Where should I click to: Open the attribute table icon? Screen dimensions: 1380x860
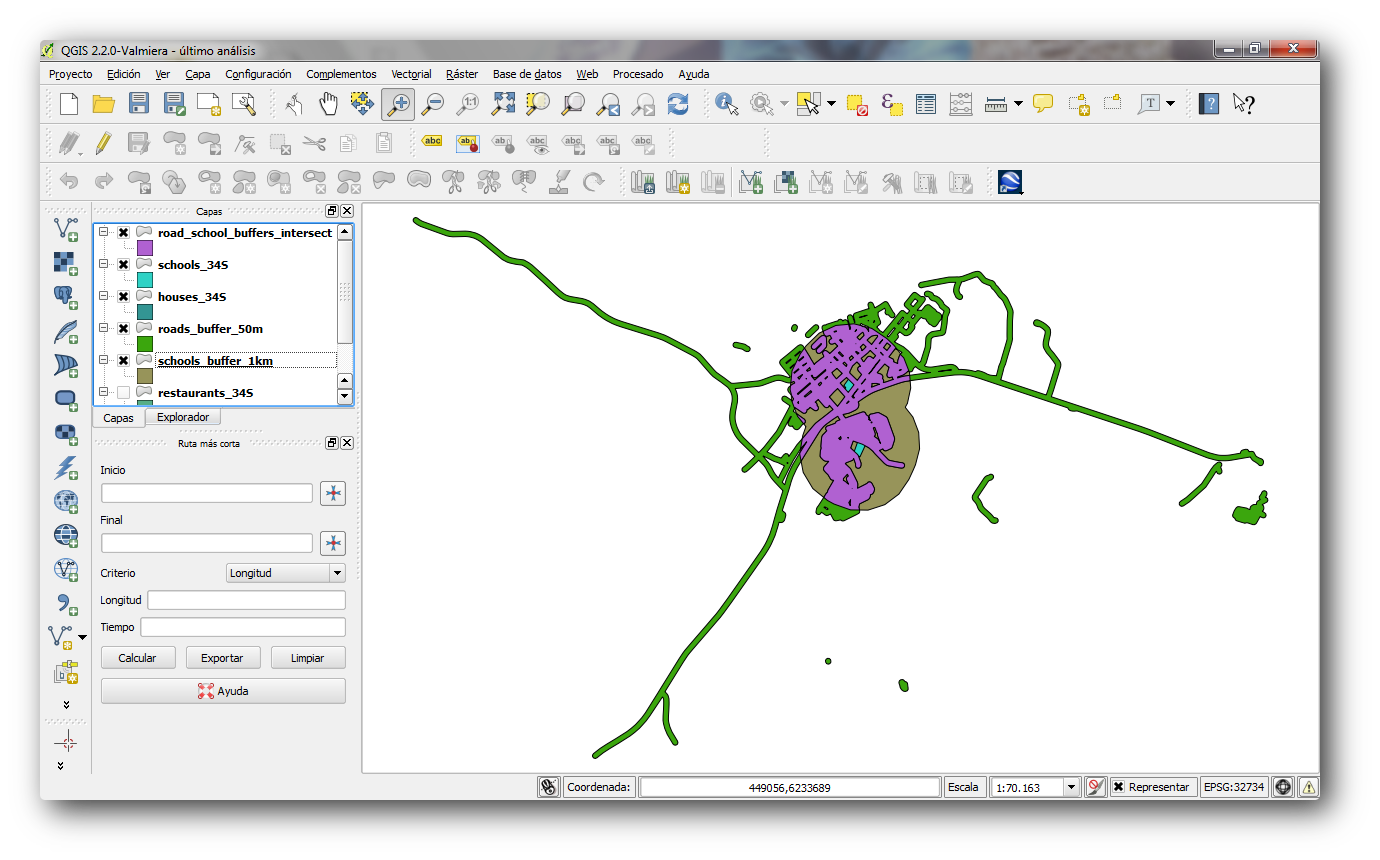pos(926,103)
